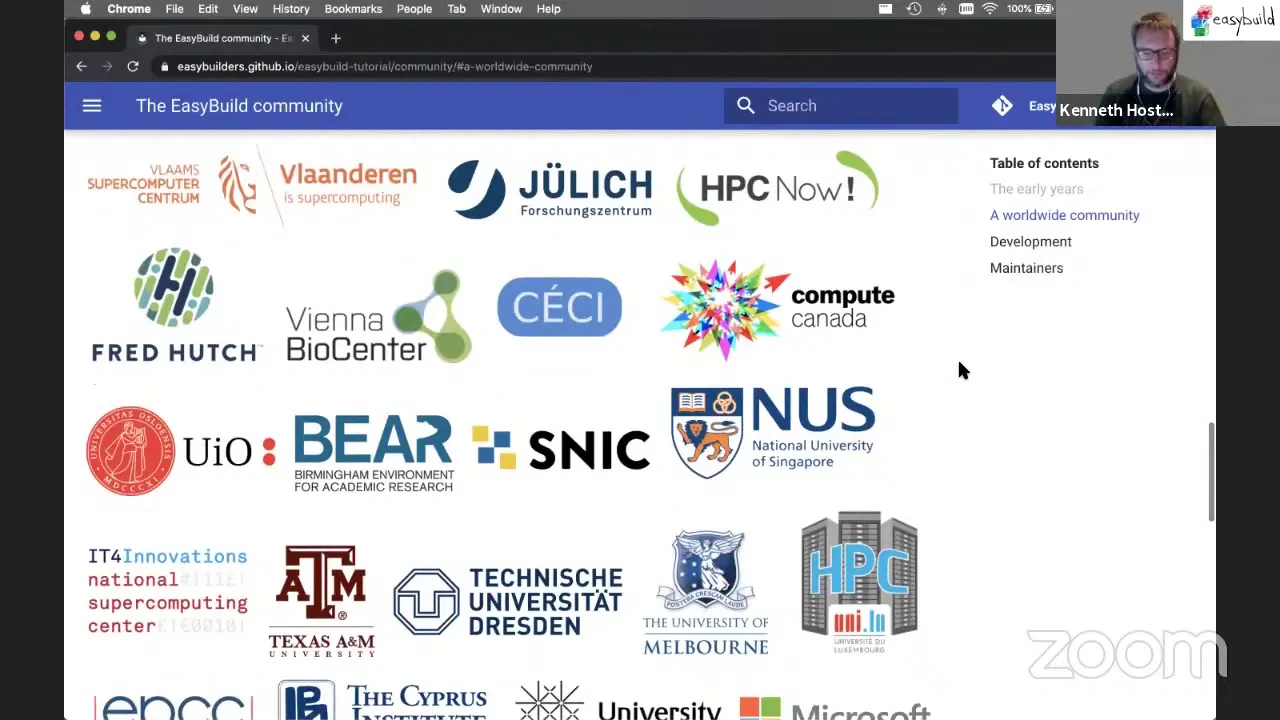Click Table of contents heading
The image size is (1280, 720).
click(x=1044, y=163)
